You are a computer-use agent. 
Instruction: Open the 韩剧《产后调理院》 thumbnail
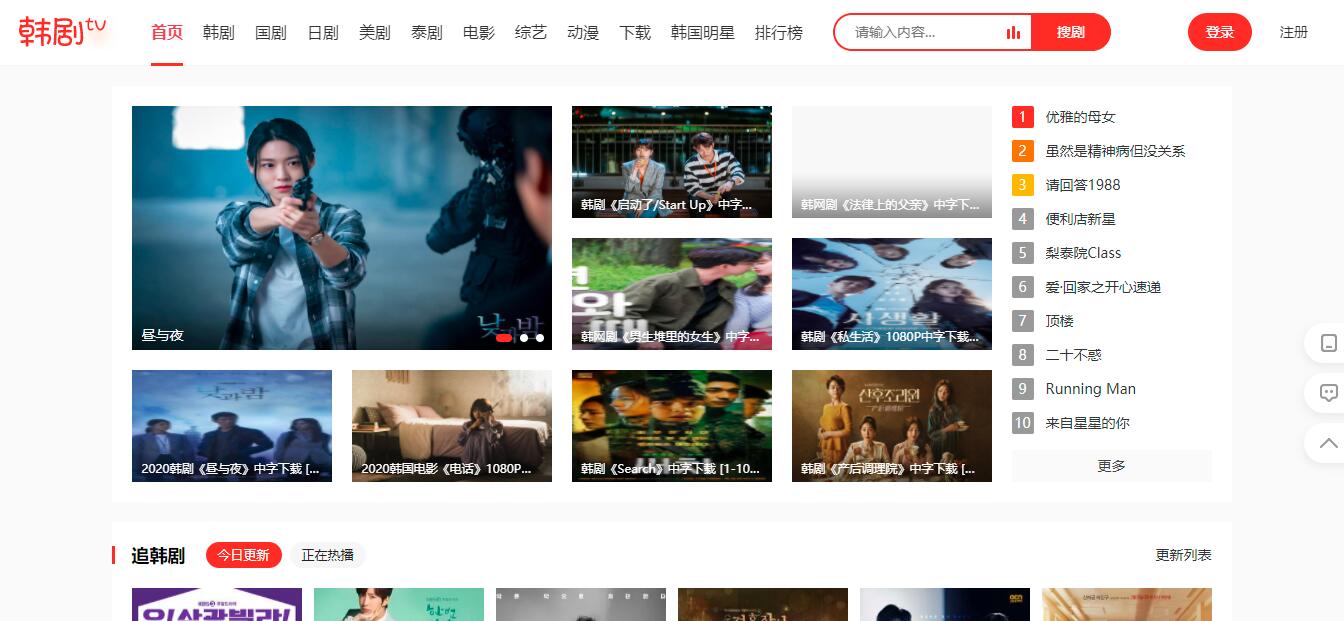[892, 426]
